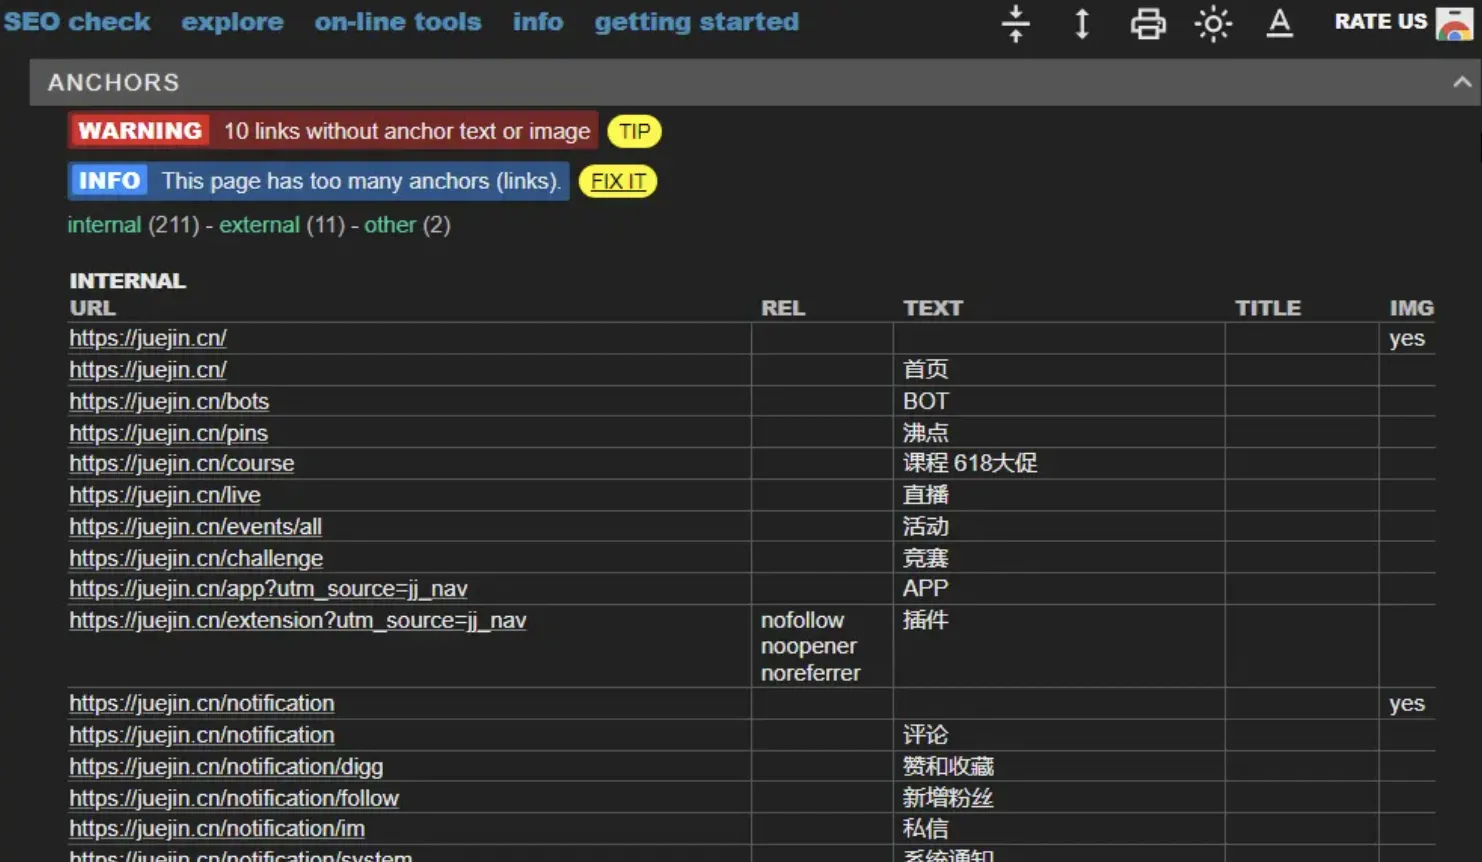Toggle the light/dark theme sun icon
The width and height of the screenshot is (1482, 862).
[1213, 23]
